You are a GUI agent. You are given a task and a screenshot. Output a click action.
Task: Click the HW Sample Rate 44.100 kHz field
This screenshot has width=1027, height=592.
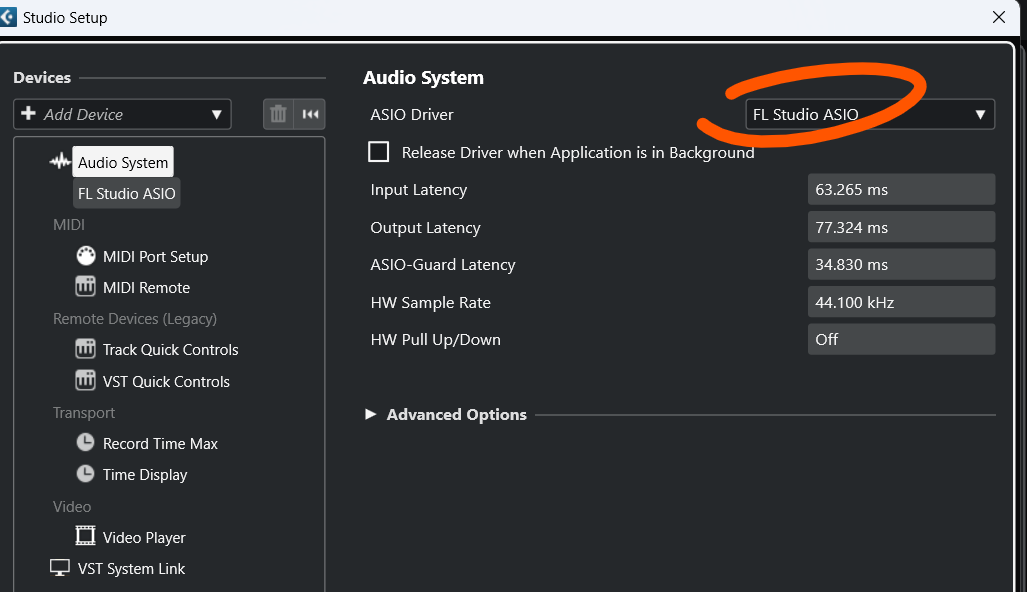click(901, 303)
